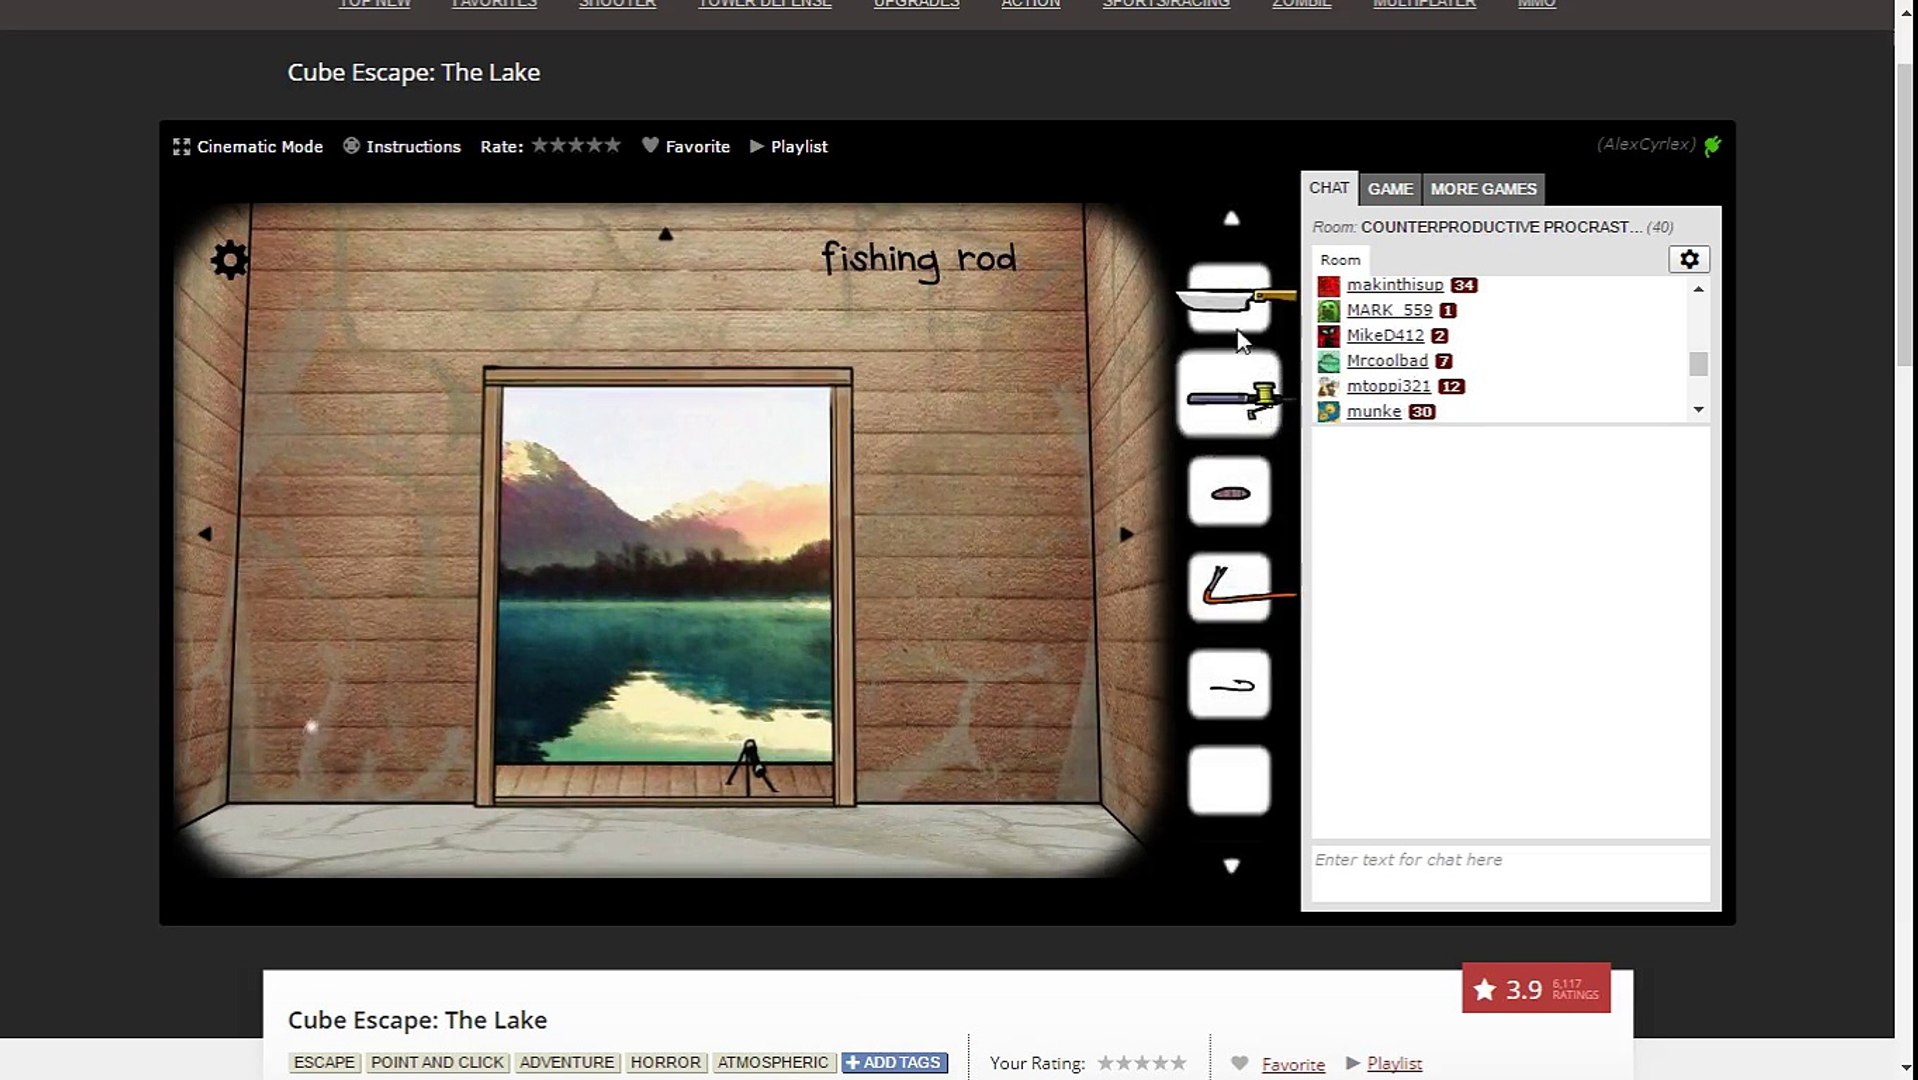Click the Favorite link below the game

pos(1293,1065)
